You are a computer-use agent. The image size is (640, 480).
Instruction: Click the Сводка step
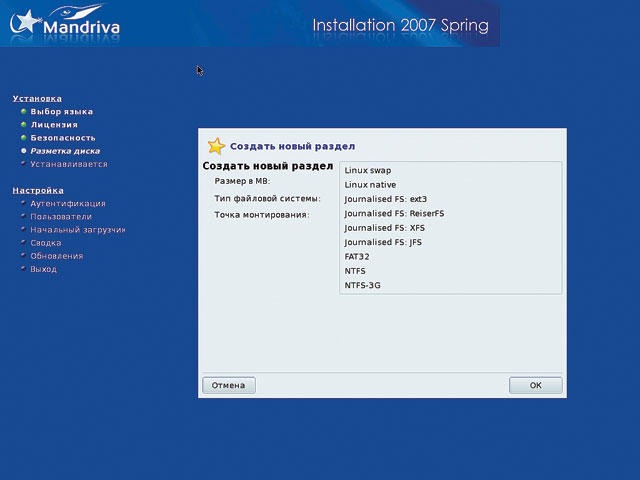click(x=46, y=242)
